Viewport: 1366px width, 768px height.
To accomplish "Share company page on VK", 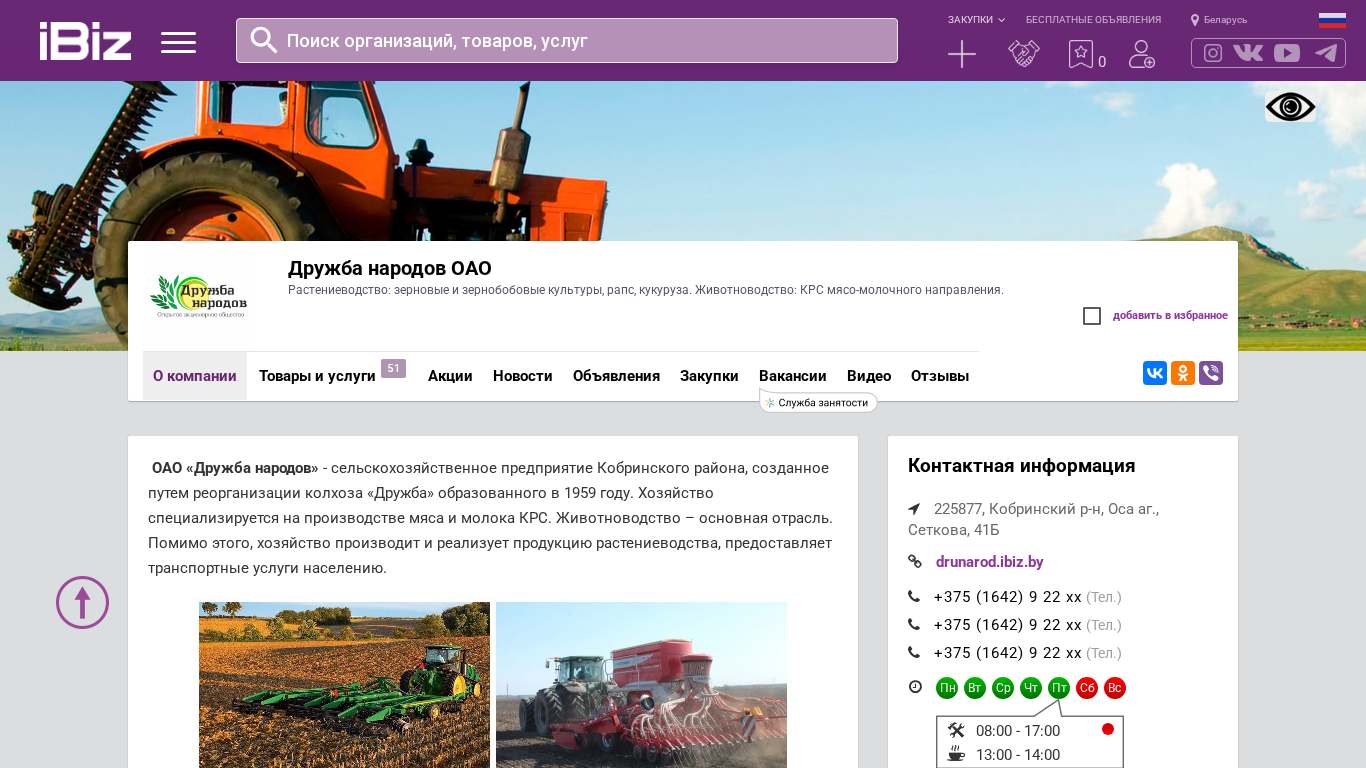I will tap(1155, 373).
